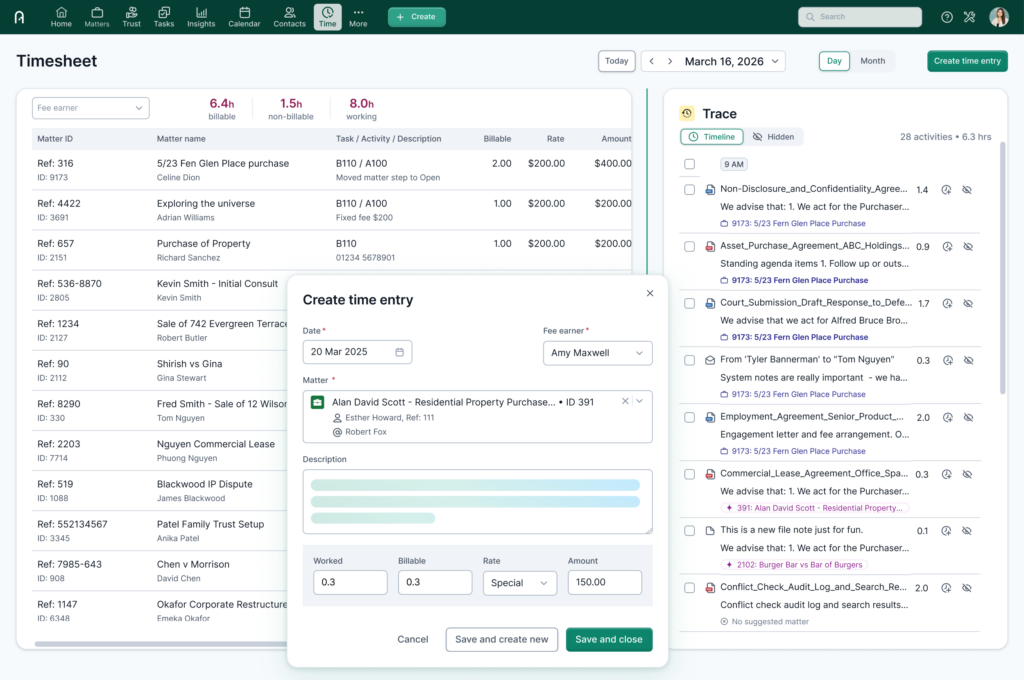Add time for Non-Disclosure activity clock icon
The height and width of the screenshot is (680, 1024).
(x=946, y=190)
